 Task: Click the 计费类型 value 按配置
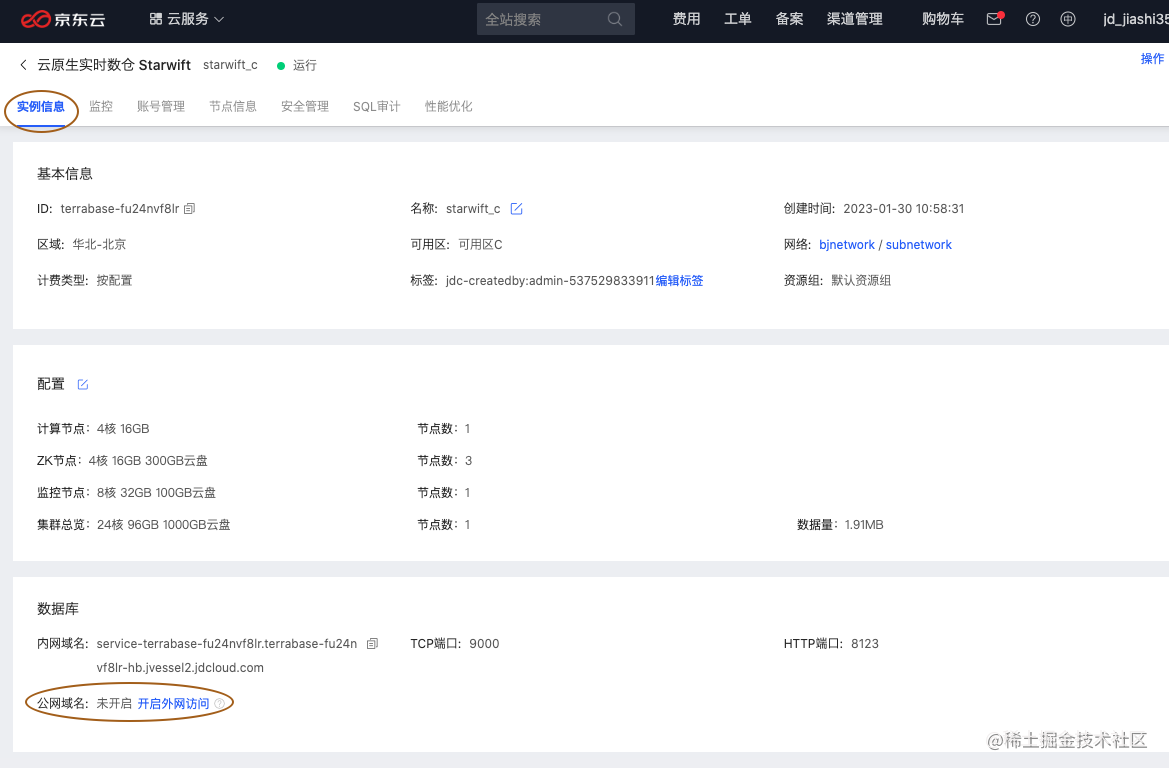(114, 280)
